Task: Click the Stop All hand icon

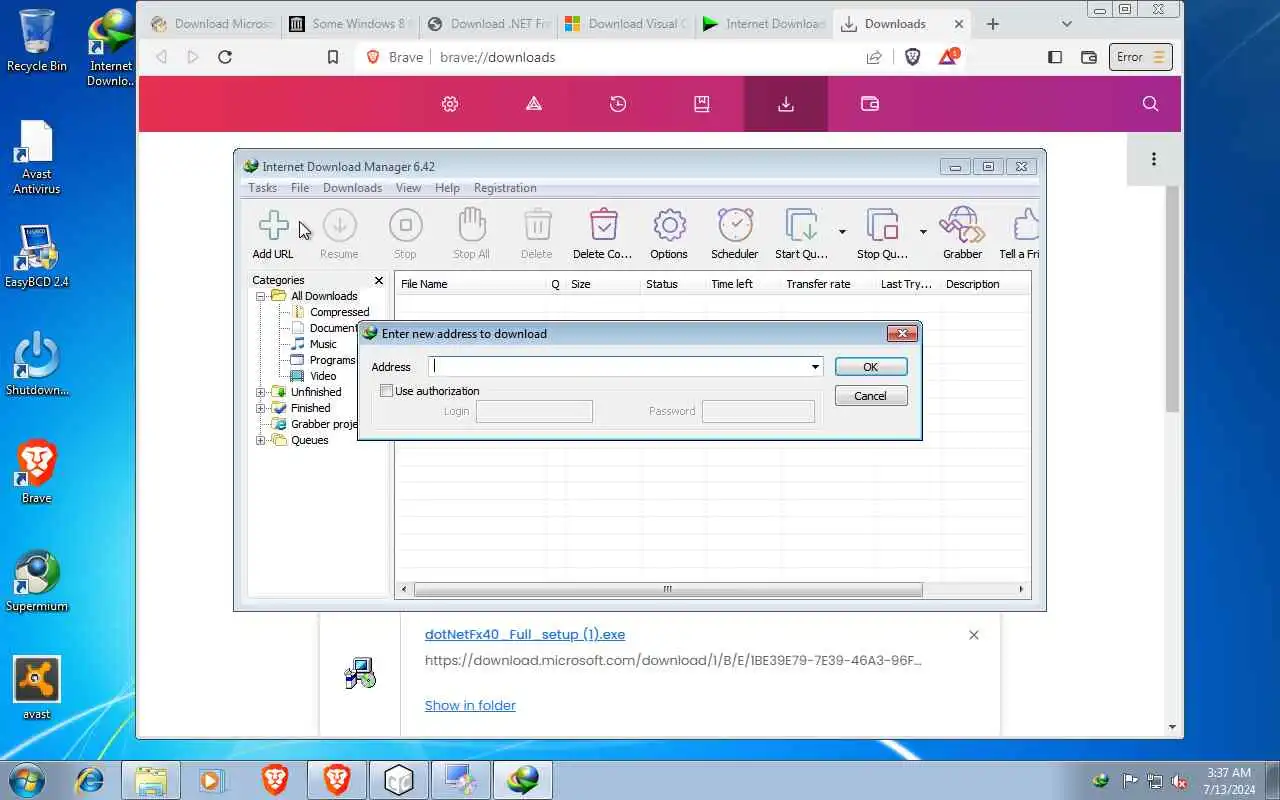Action: 471,226
